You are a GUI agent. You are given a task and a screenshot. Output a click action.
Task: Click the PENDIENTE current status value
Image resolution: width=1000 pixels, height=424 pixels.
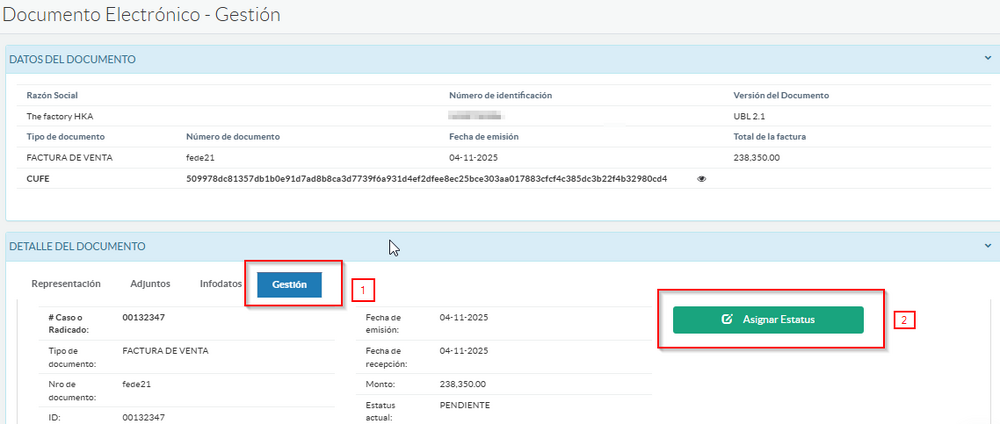pos(464,405)
